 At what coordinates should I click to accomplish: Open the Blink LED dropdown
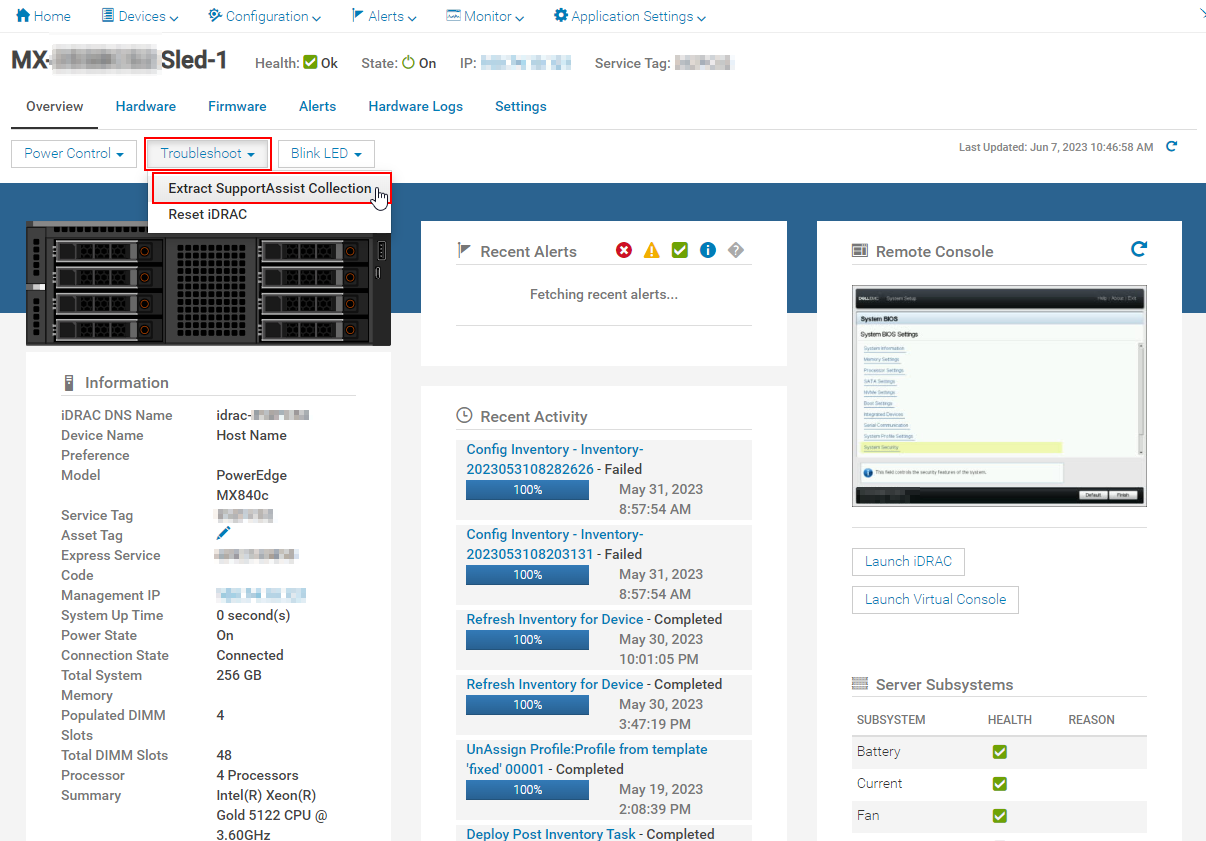click(x=325, y=153)
